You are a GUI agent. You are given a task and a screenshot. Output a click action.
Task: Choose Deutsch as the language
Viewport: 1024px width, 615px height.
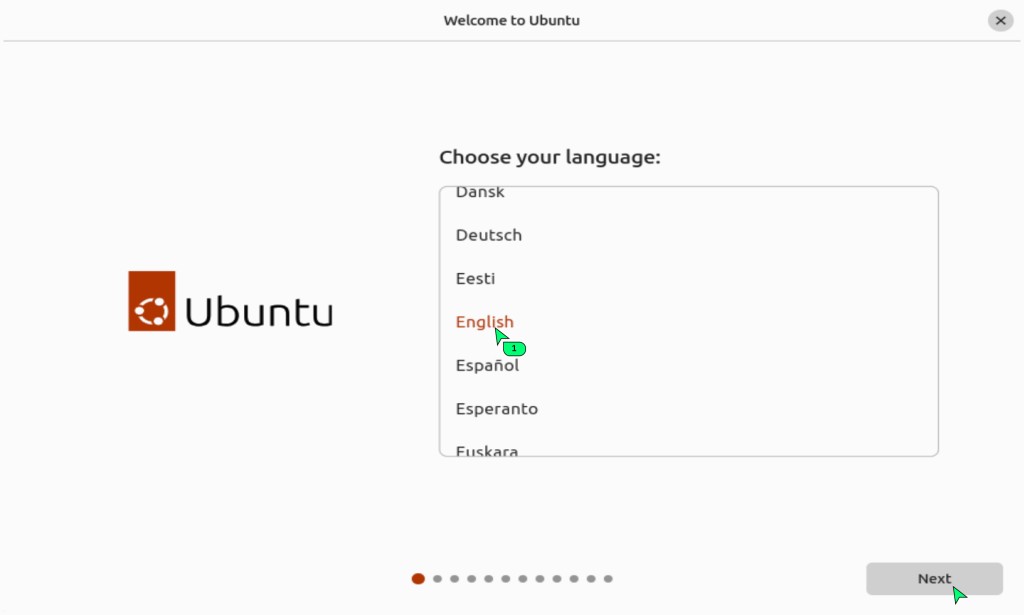(489, 235)
